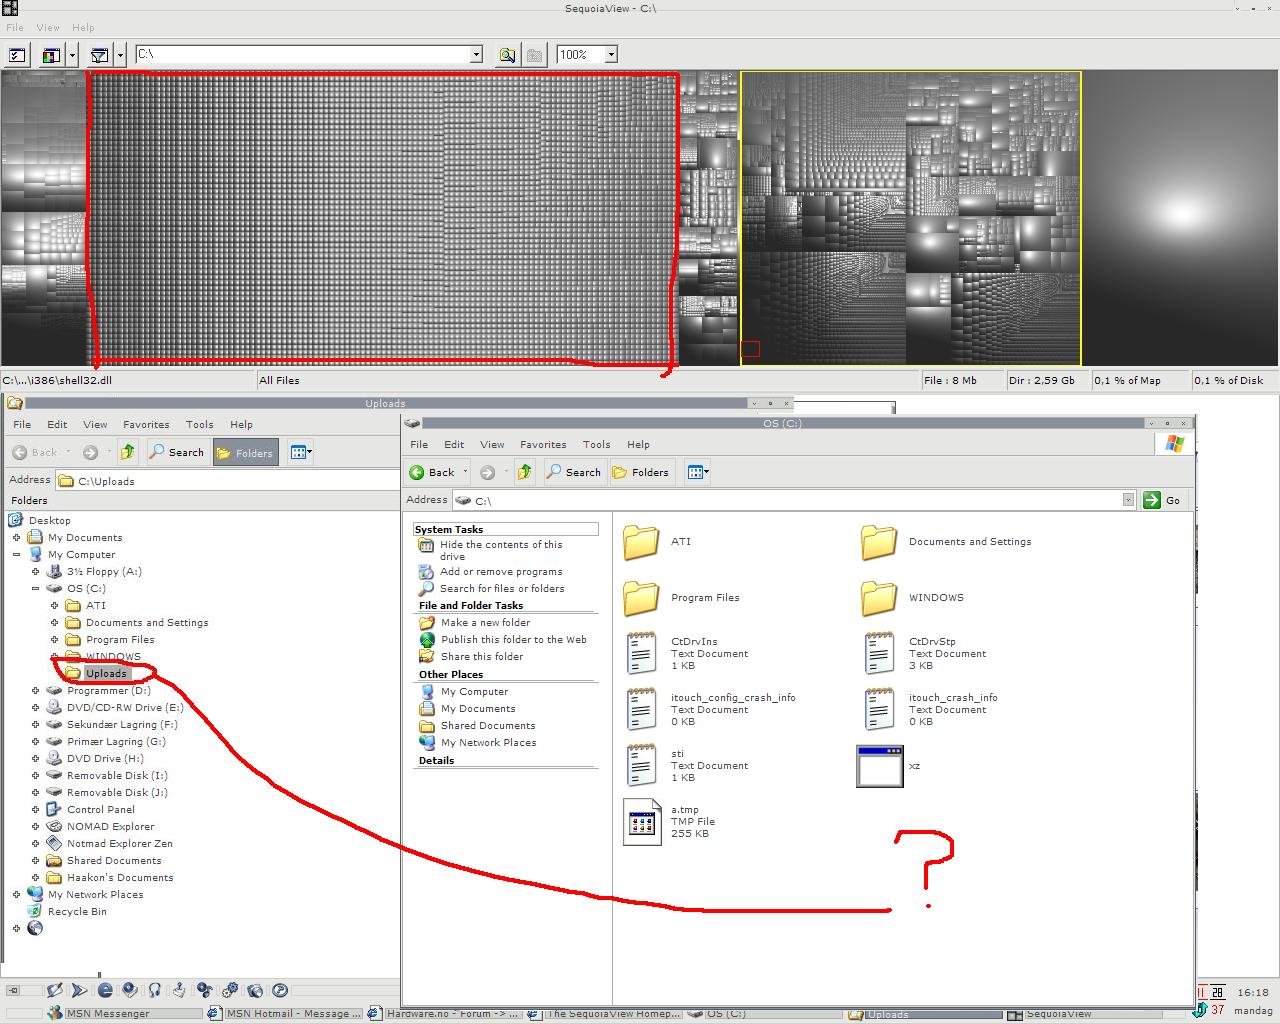Image resolution: width=1280 pixels, height=1024 pixels.
Task: Click the Up folder icon in OS (C:) window
Action: click(525, 472)
